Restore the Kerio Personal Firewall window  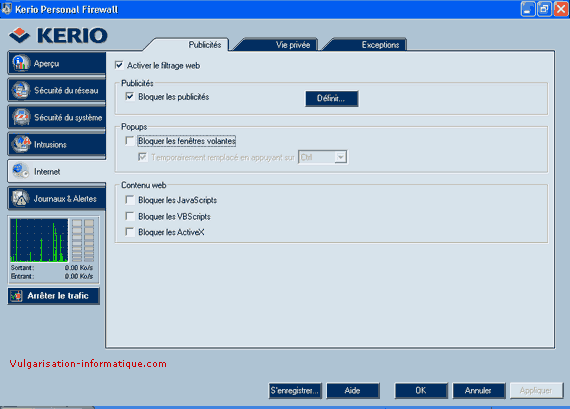click(x=544, y=9)
